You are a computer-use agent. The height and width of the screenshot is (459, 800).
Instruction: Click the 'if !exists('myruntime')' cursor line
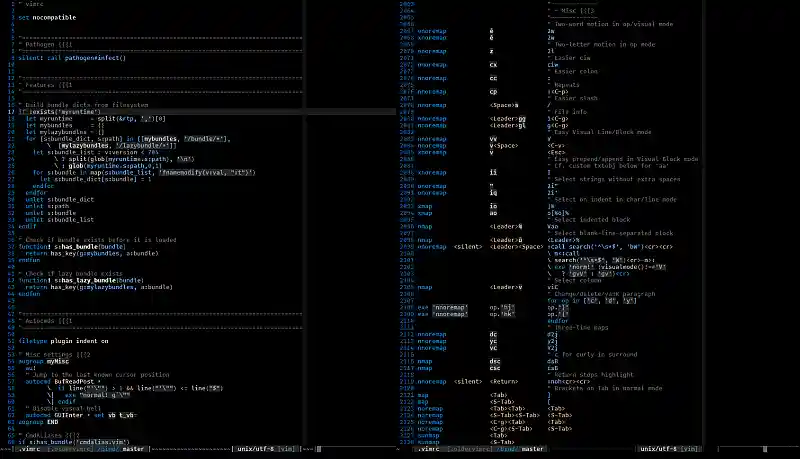(x=60, y=112)
